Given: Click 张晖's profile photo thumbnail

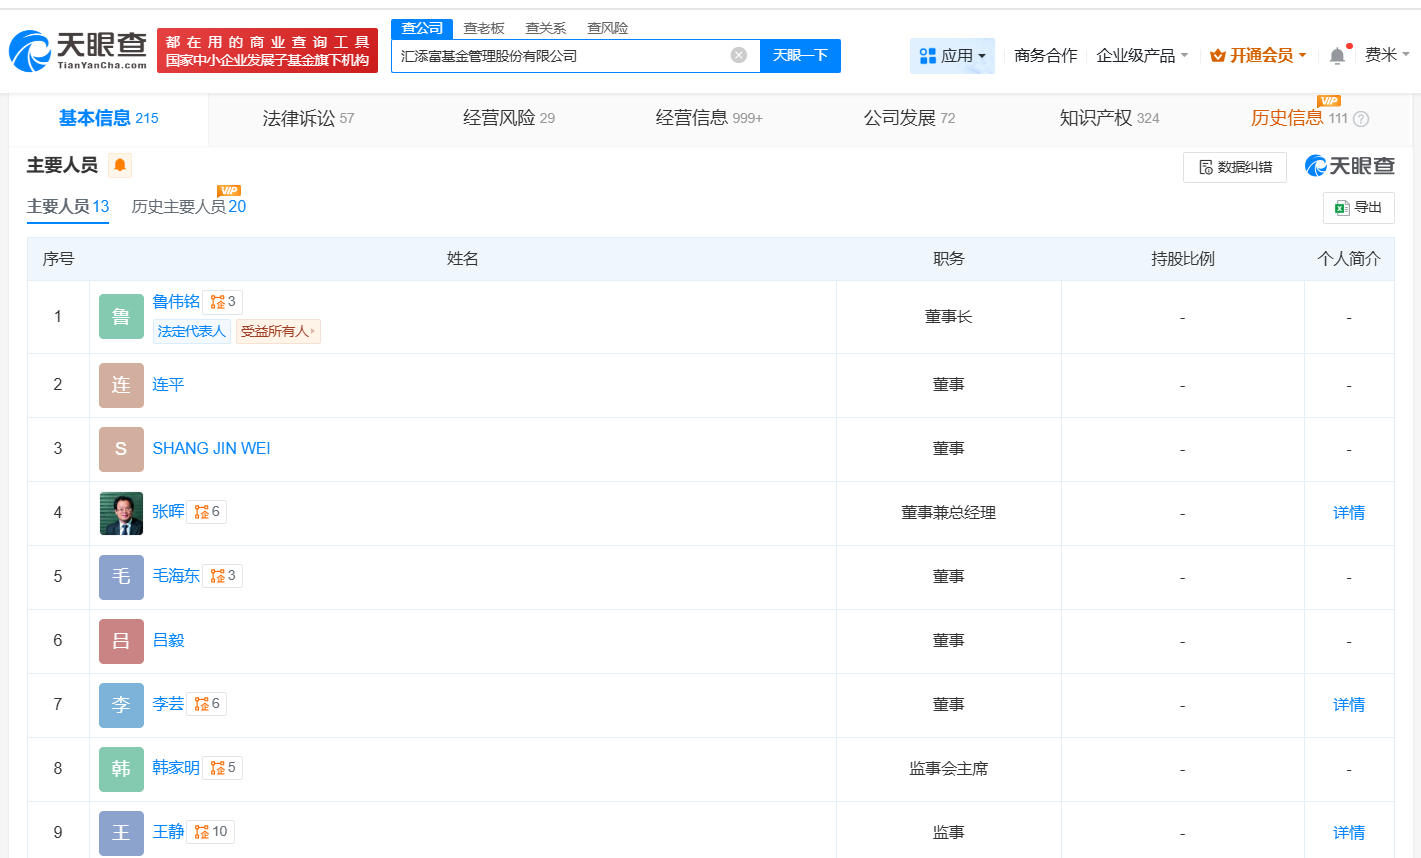Looking at the screenshot, I should [121, 513].
